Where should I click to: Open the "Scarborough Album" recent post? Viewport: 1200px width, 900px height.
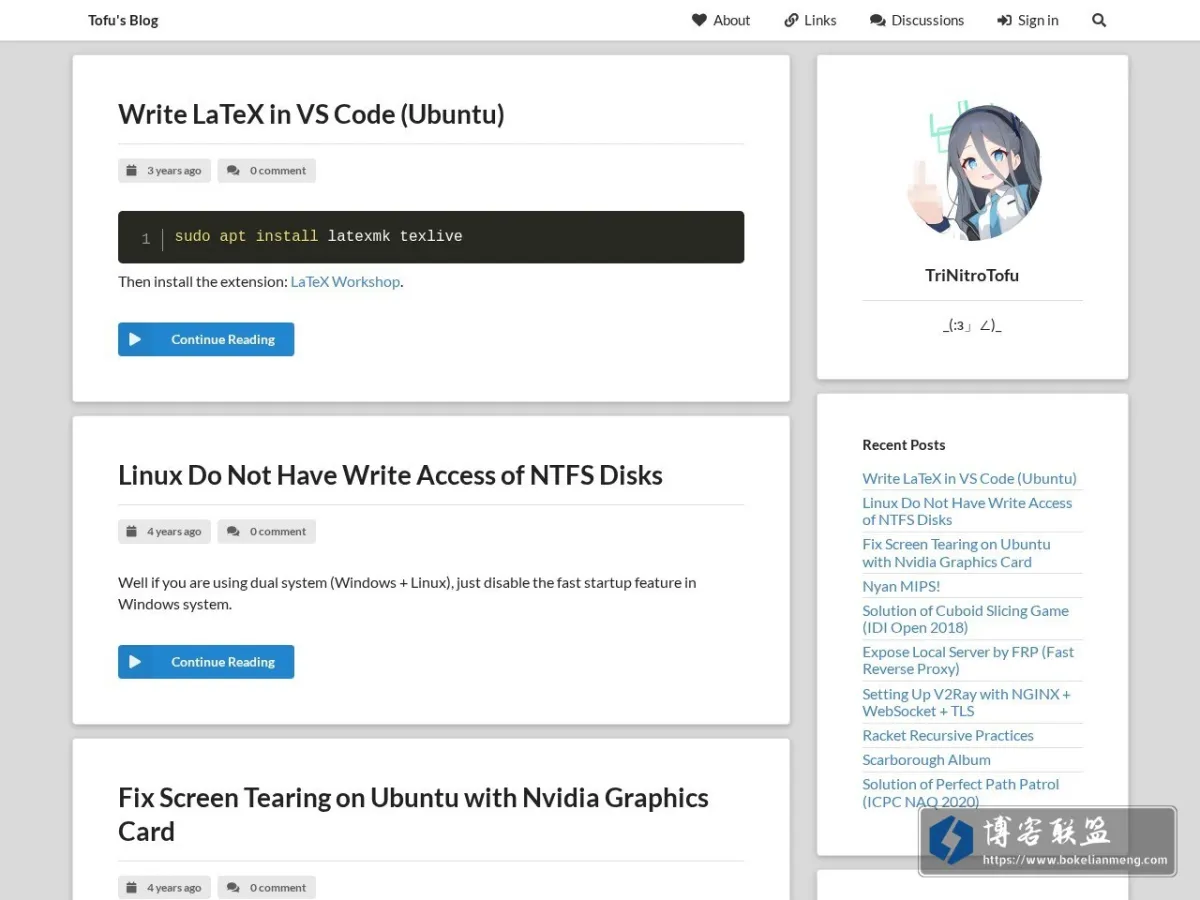click(927, 760)
